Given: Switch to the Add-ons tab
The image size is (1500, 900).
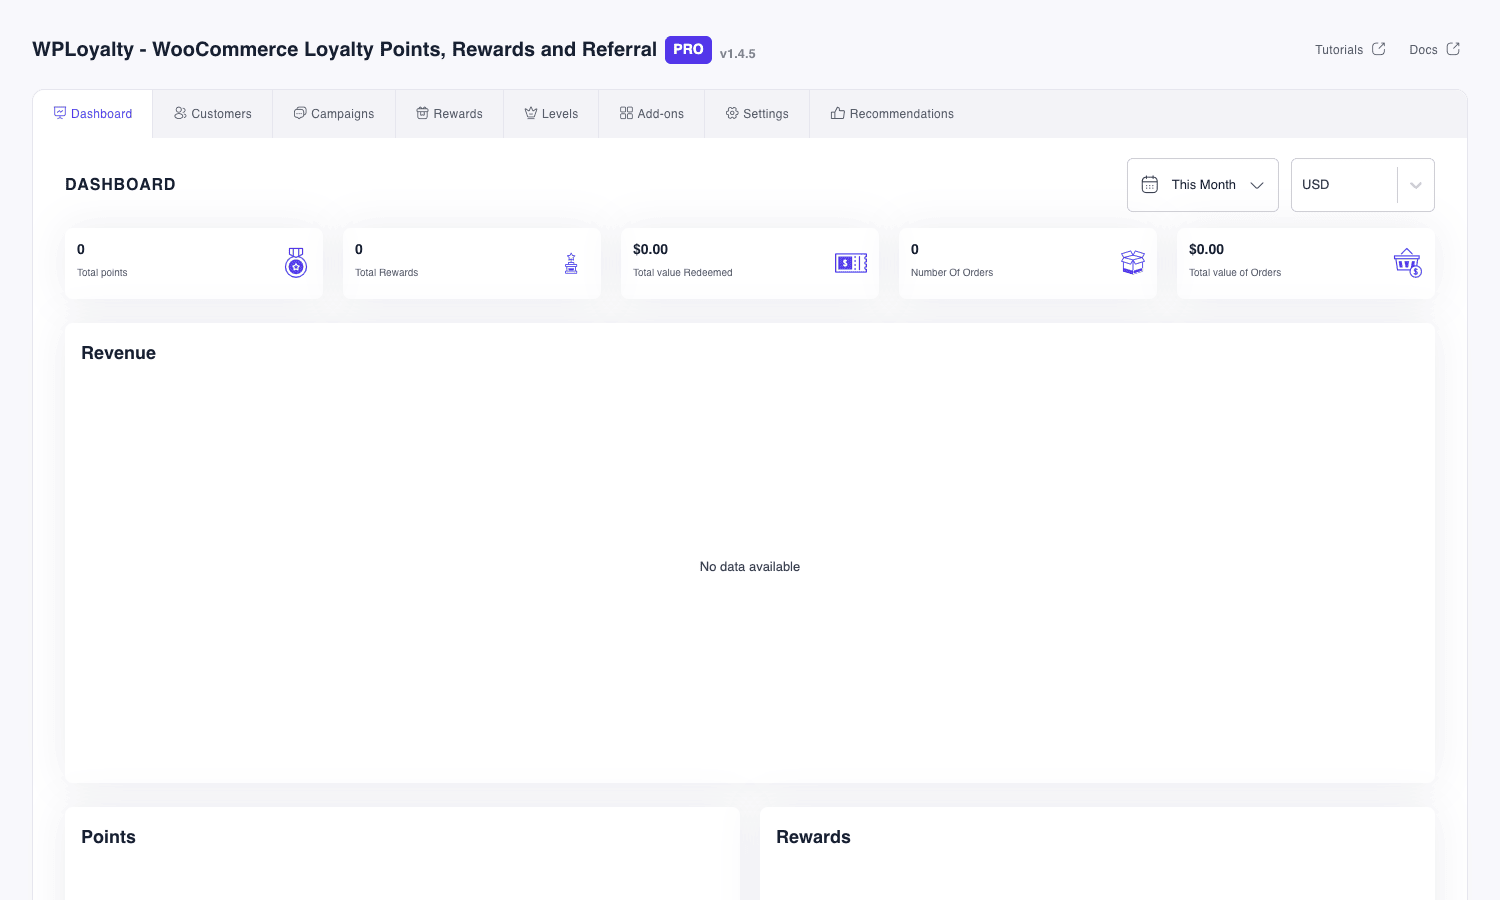Looking at the screenshot, I should [x=652, y=114].
